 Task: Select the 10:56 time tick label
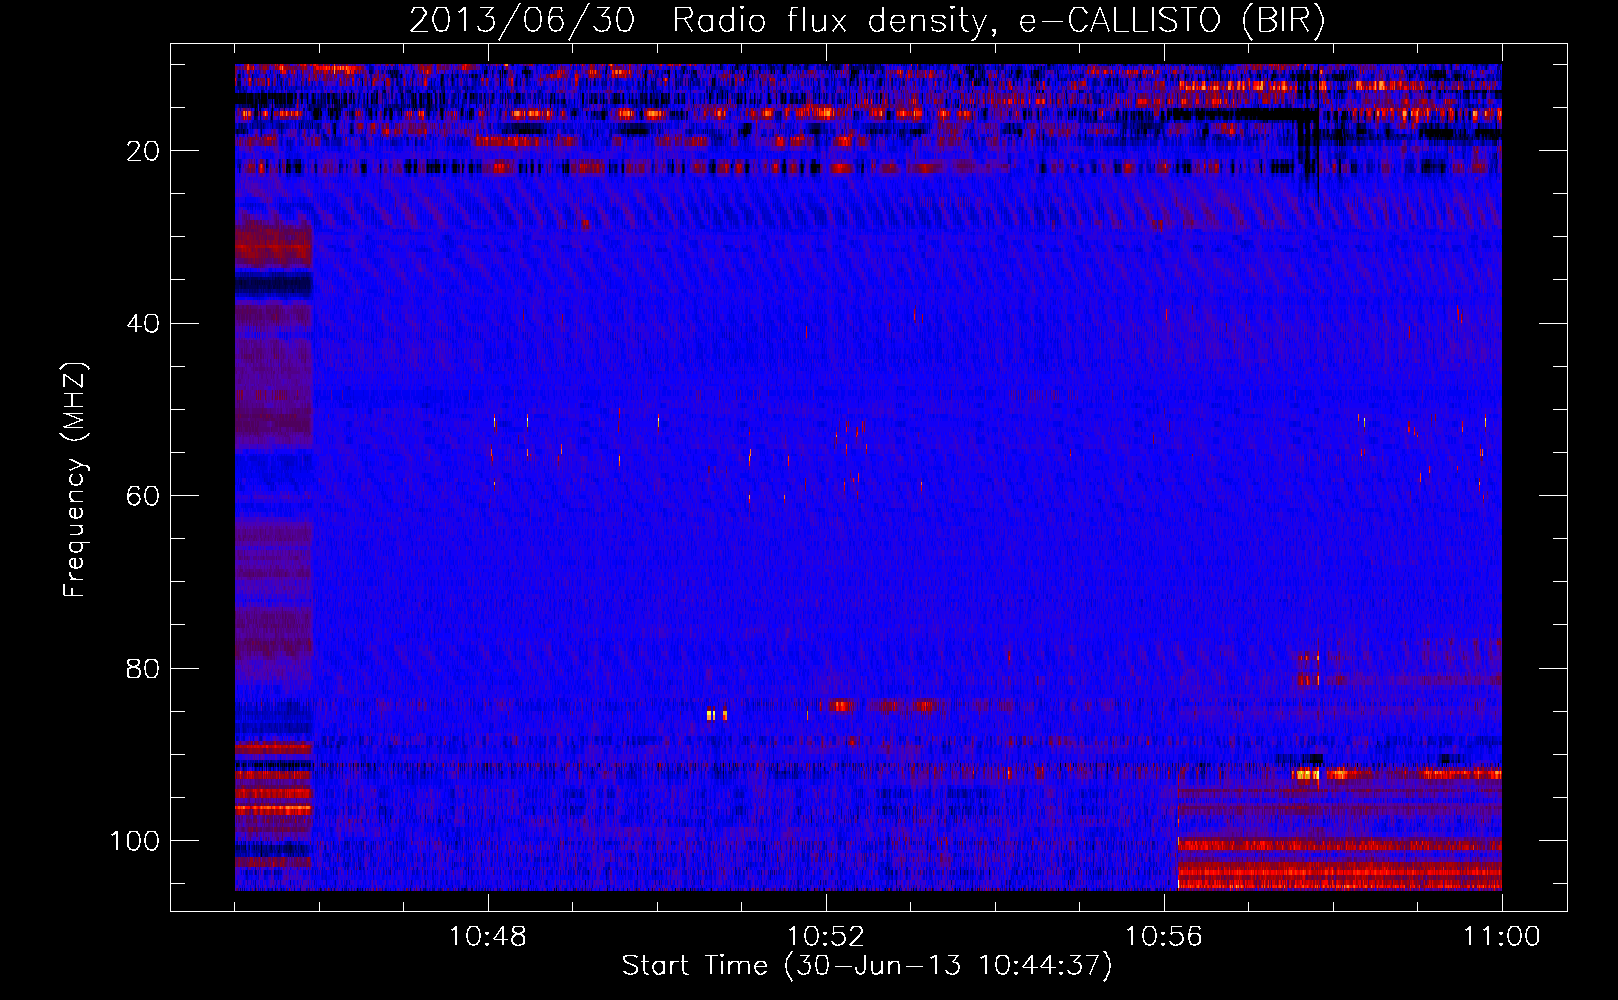[x=1164, y=937]
